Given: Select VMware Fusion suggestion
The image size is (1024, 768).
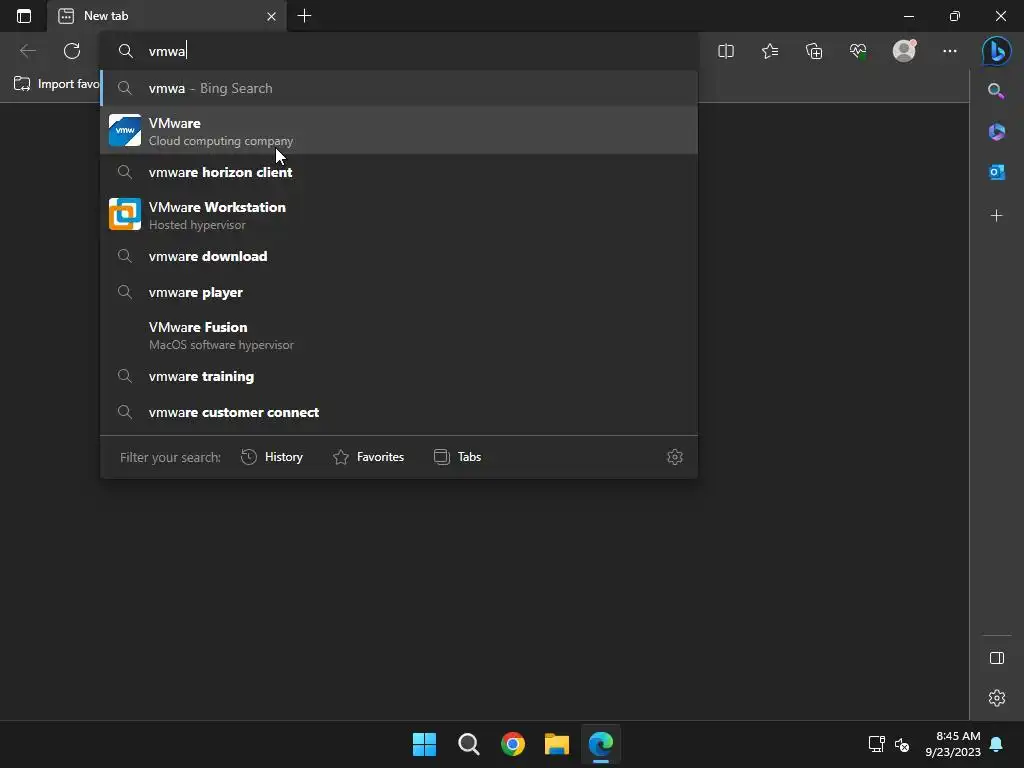Looking at the screenshot, I should coord(399,335).
